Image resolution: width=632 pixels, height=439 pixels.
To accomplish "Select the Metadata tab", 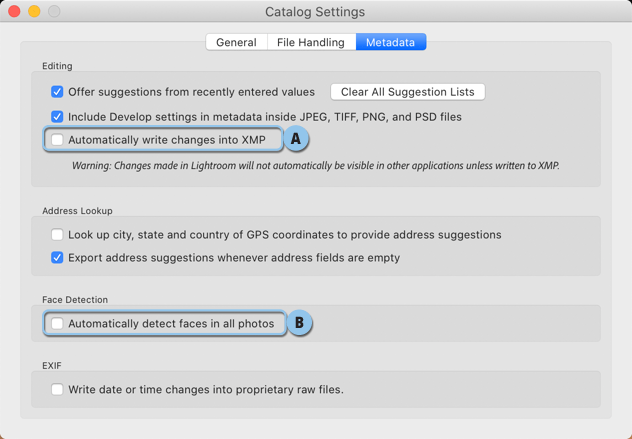I will pos(391,42).
